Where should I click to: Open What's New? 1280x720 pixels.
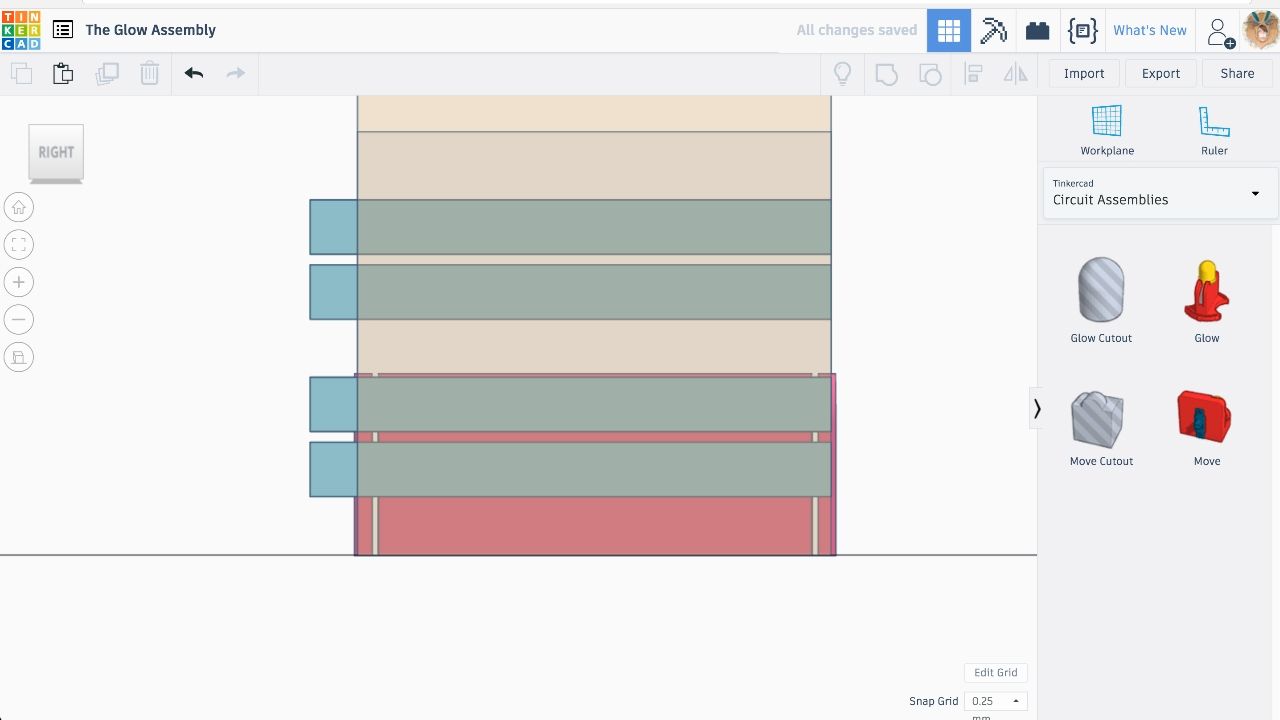[1150, 30]
